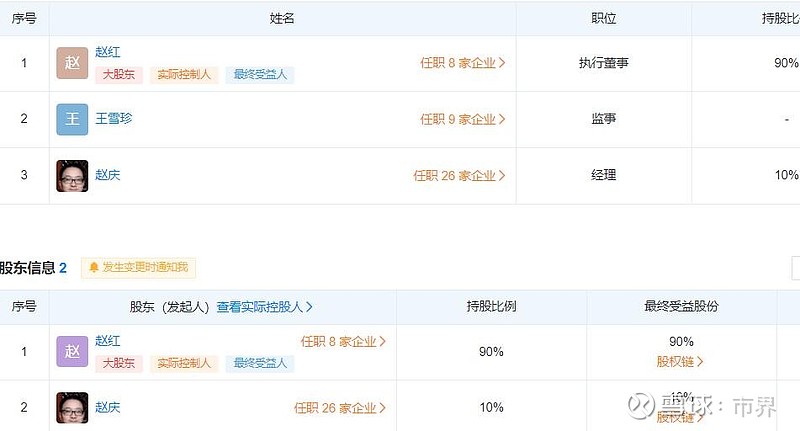This screenshot has width=800, height=431.
Task: Click 赵庆's photo avatar in the manager row
Action: (72, 176)
